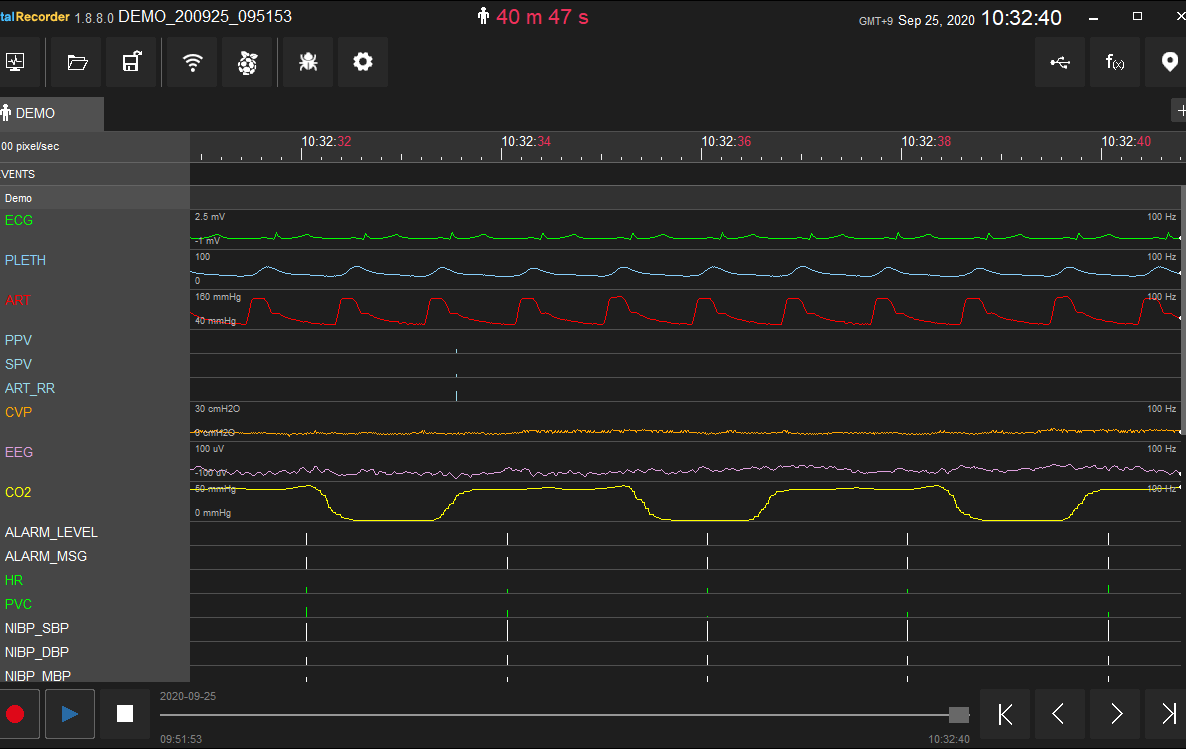Click the ECG waveform trace

[x=685, y=237]
